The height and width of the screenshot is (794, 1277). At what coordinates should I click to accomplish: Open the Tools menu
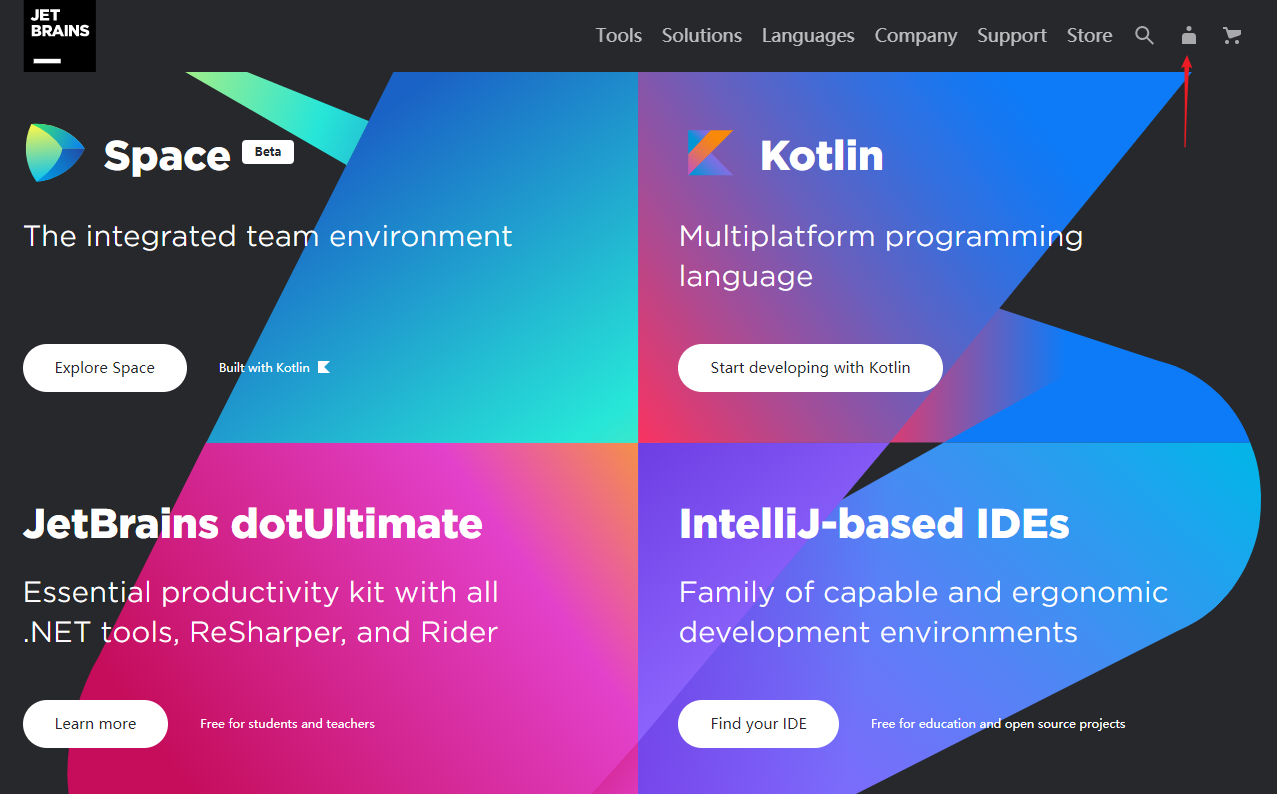click(x=619, y=36)
